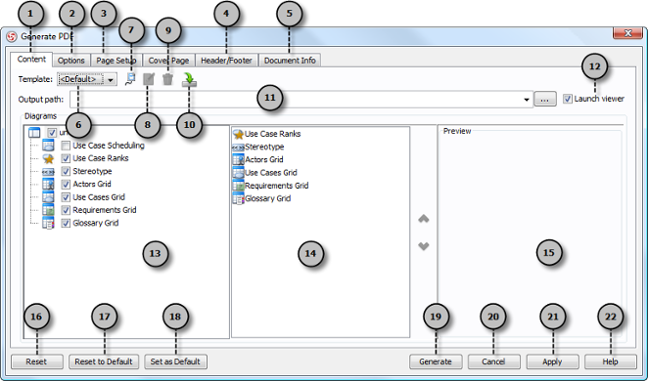Select Stereotype in the selected diagrams list
The image size is (648, 381).
point(264,147)
